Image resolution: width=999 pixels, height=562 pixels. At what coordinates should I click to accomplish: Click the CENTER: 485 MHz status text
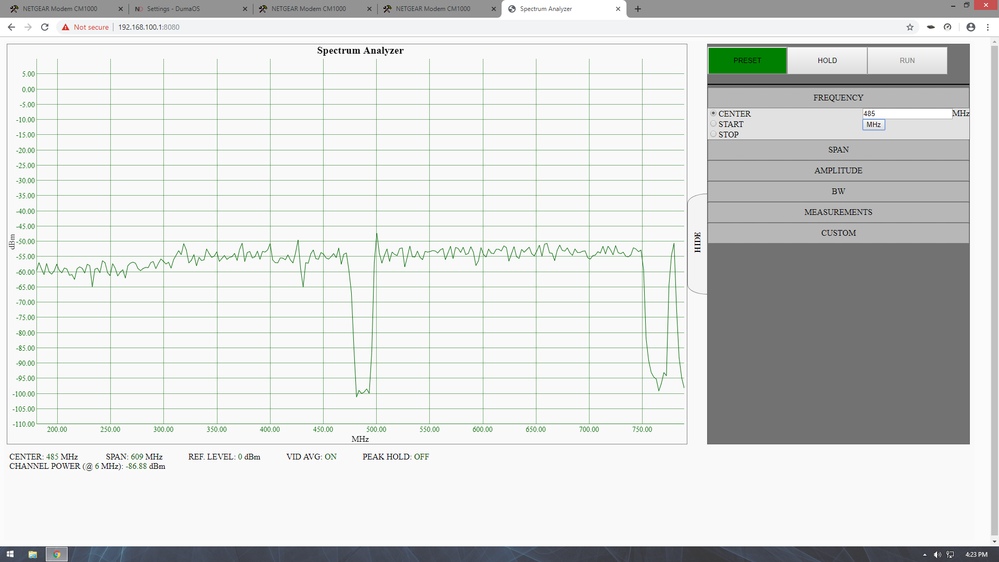tap(43, 457)
